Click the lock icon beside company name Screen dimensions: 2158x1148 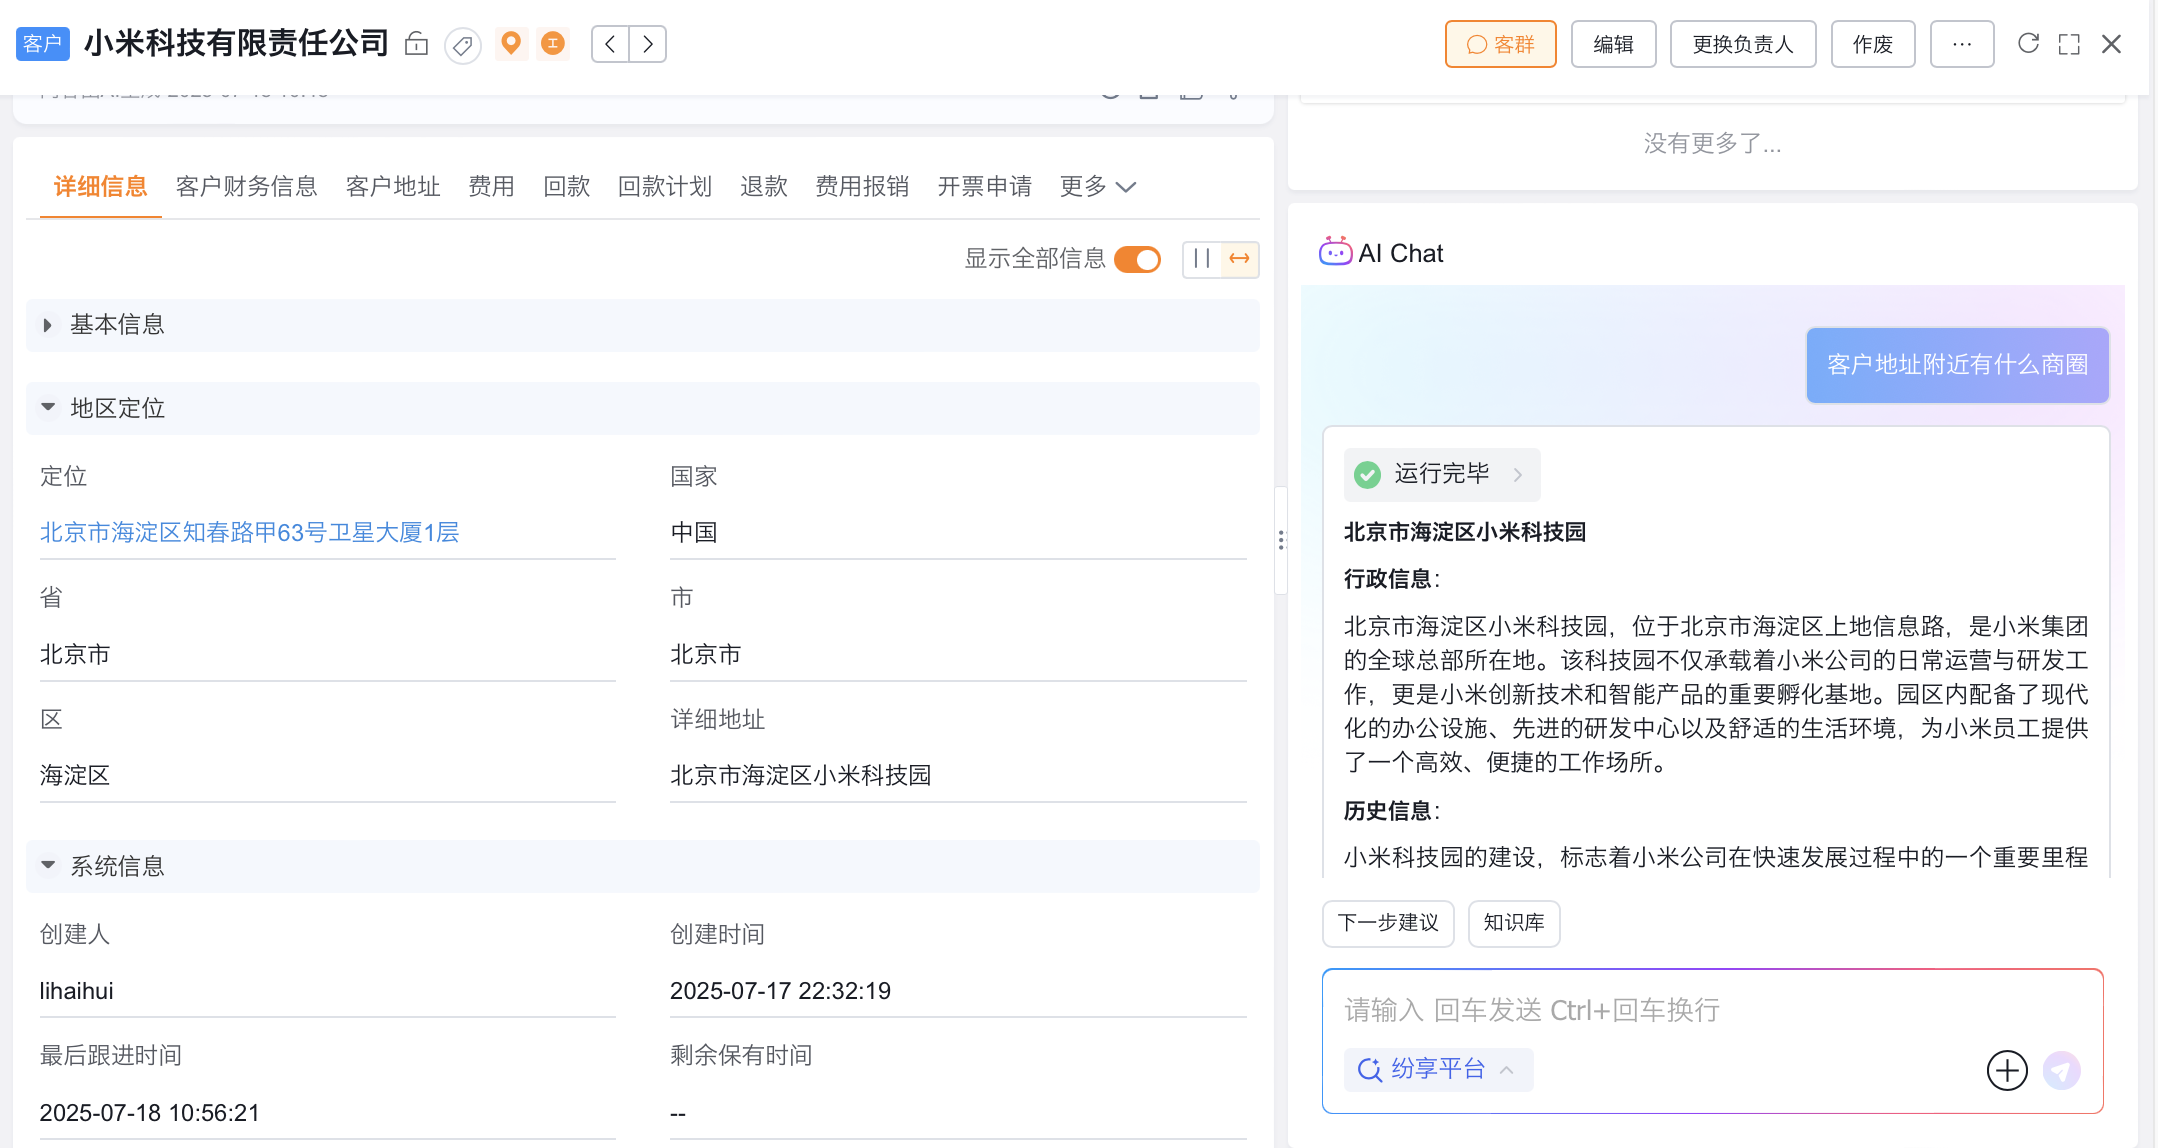pos(416,44)
